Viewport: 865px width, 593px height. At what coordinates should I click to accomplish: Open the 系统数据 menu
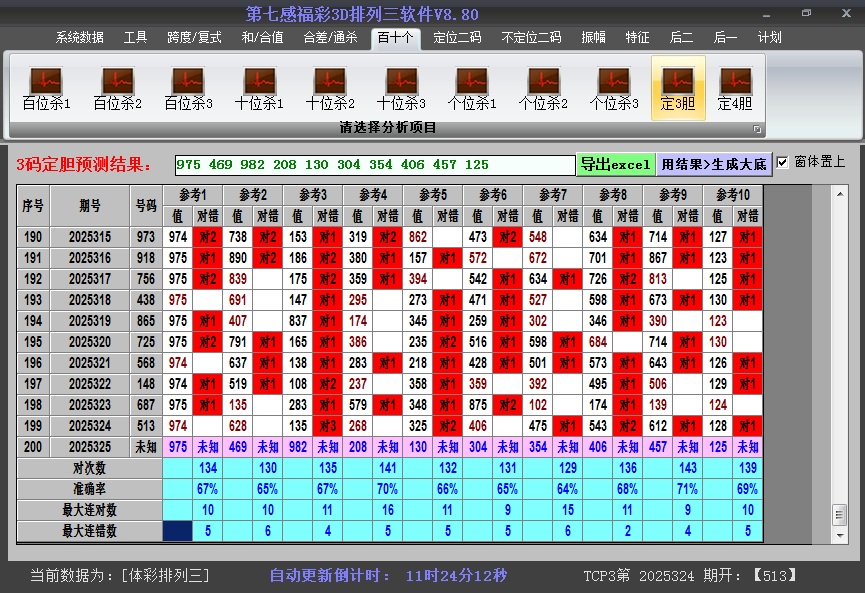[79, 38]
